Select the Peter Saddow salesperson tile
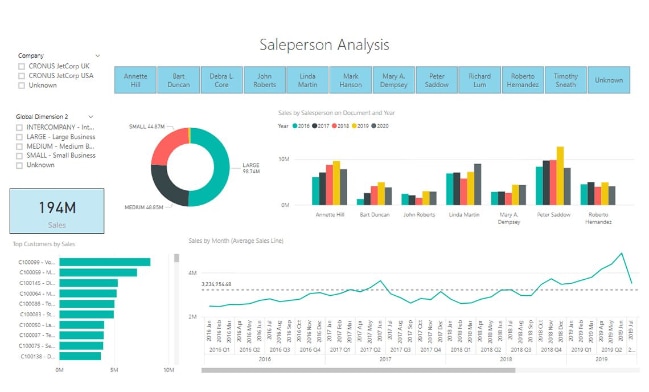 click(437, 80)
